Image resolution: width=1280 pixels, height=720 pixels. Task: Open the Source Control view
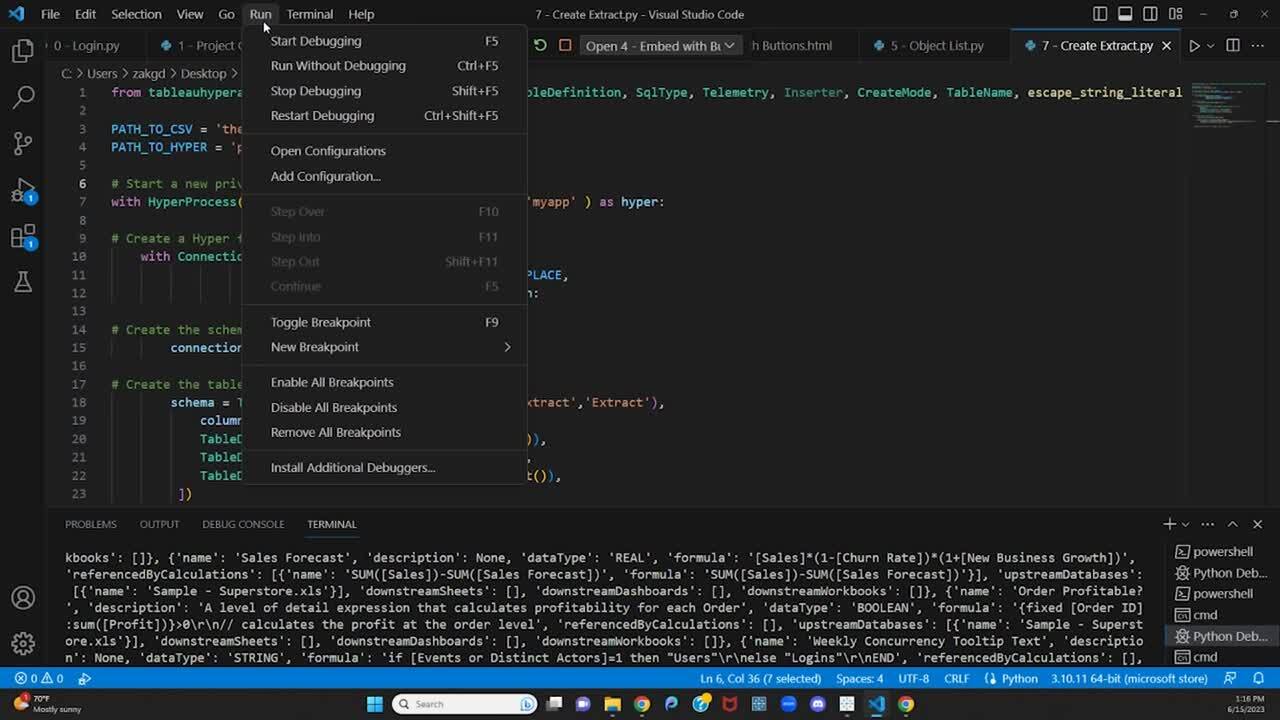tap(23, 143)
